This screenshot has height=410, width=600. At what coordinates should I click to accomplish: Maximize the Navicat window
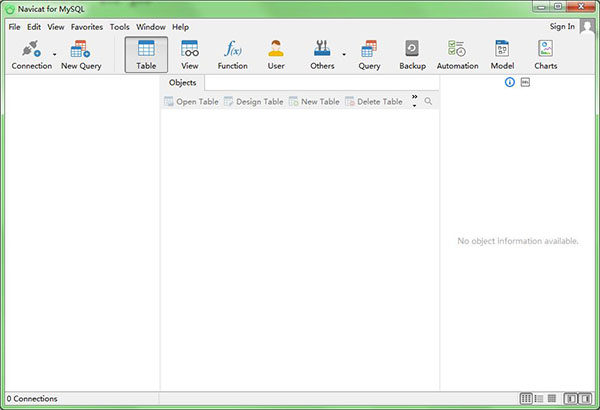[558, 7]
